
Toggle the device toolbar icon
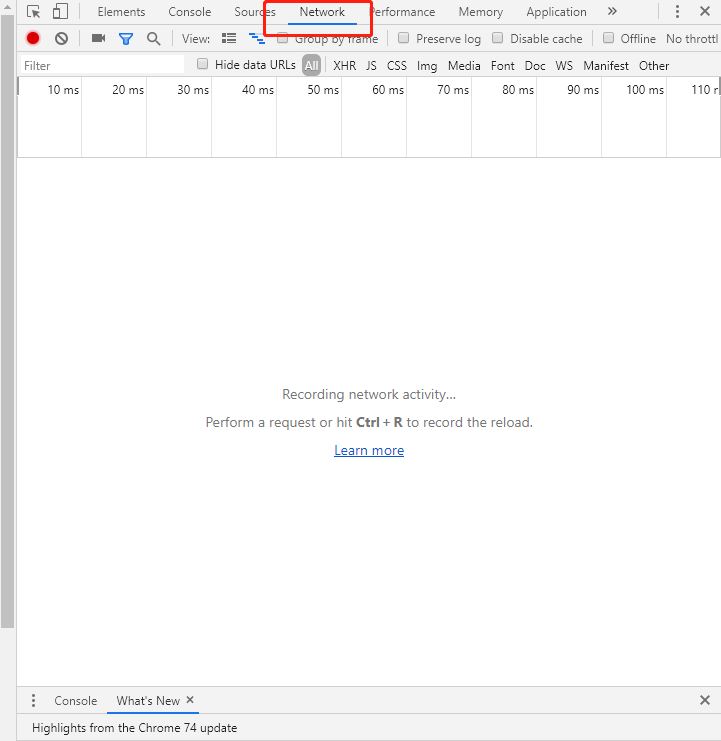click(60, 12)
